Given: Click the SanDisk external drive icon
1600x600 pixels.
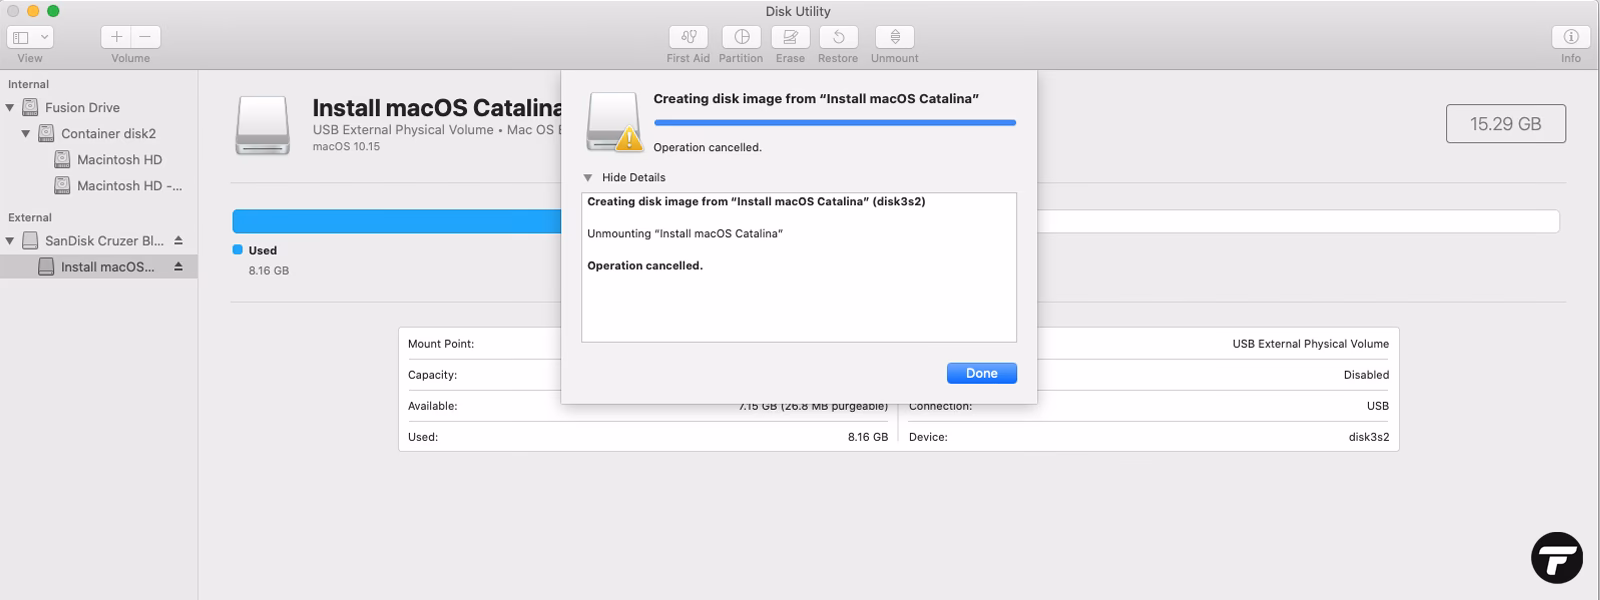Looking at the screenshot, I should pos(30,240).
